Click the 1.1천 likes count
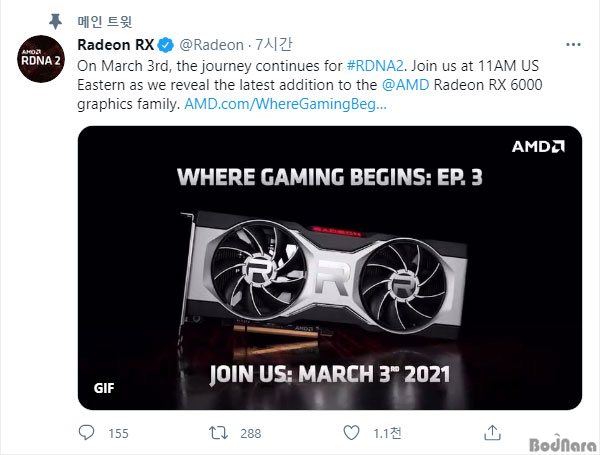 coord(387,433)
